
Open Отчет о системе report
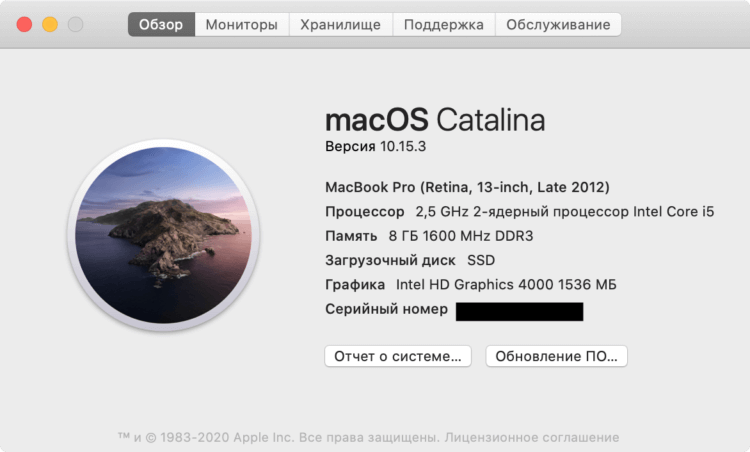click(x=398, y=356)
